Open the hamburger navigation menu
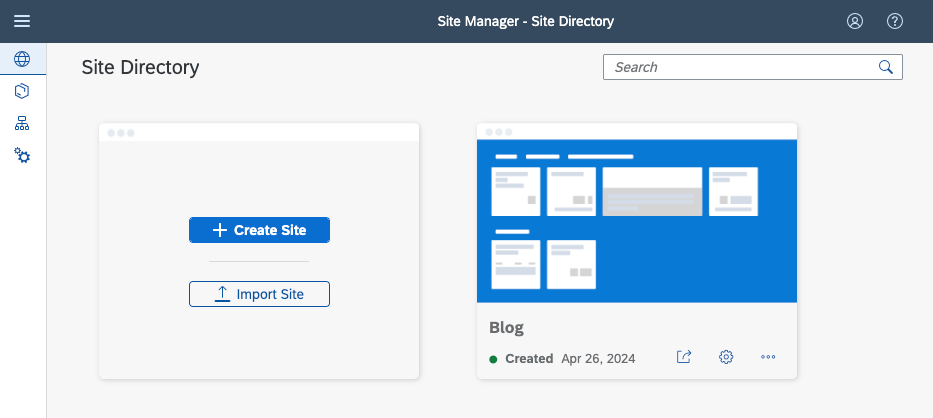 click(22, 21)
